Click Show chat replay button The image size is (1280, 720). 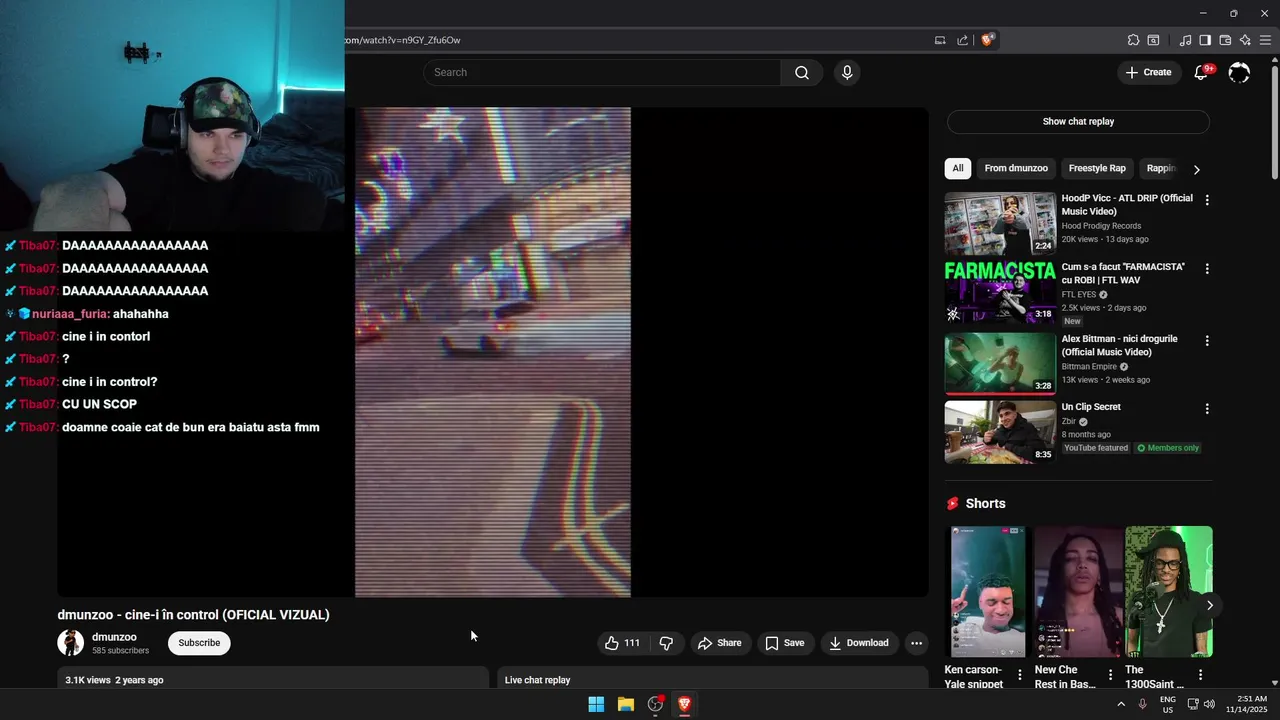coord(1078,122)
